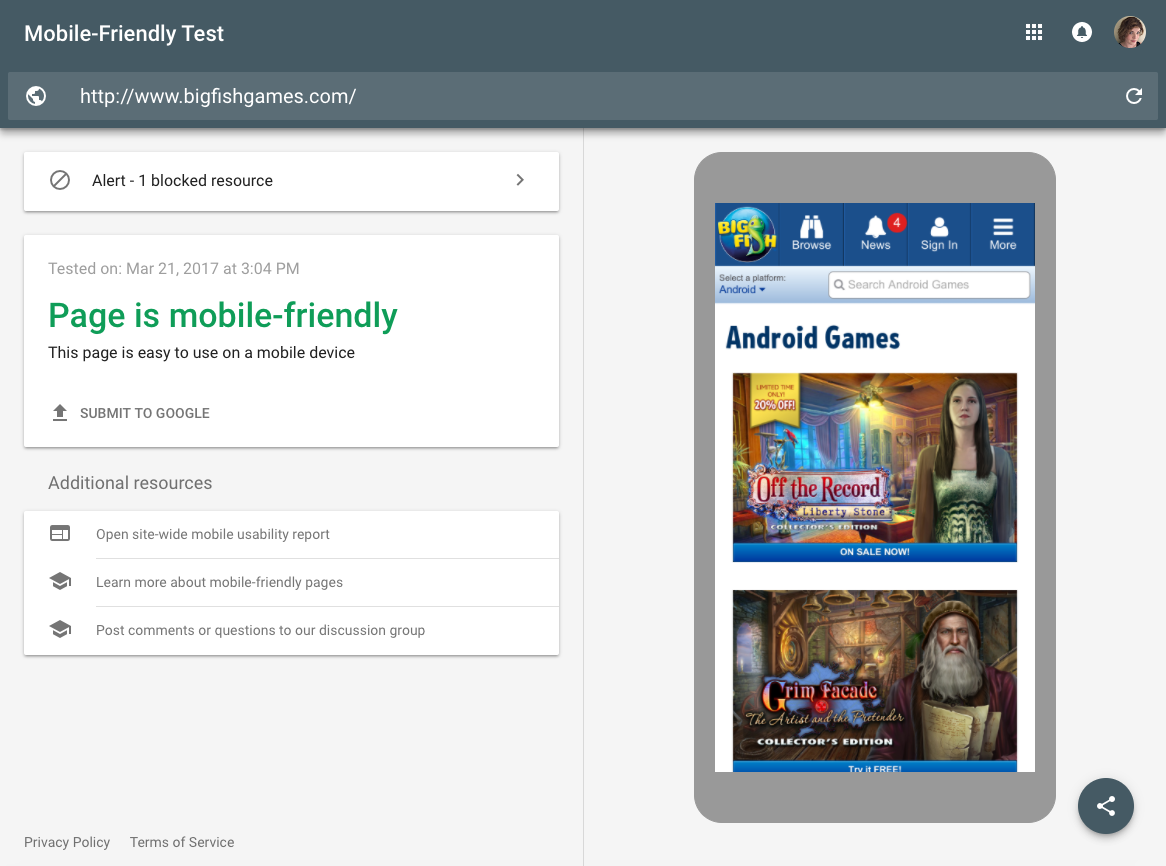The image size is (1166, 866).
Task: Click 'ON SALE NOW!' banner in preview
Action: (x=874, y=552)
